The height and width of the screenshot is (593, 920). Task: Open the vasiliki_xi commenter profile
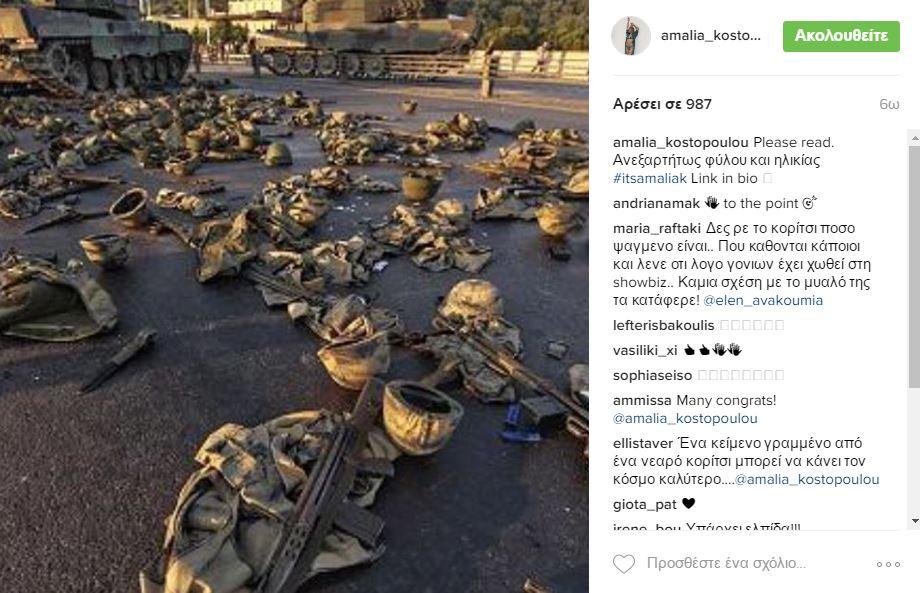645,350
